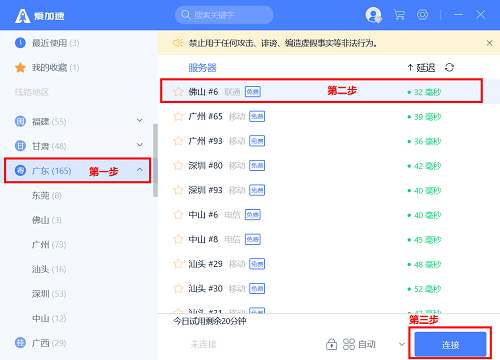Favorite the 佛山 #6 server star
This screenshot has height=360, width=500.
click(x=178, y=92)
